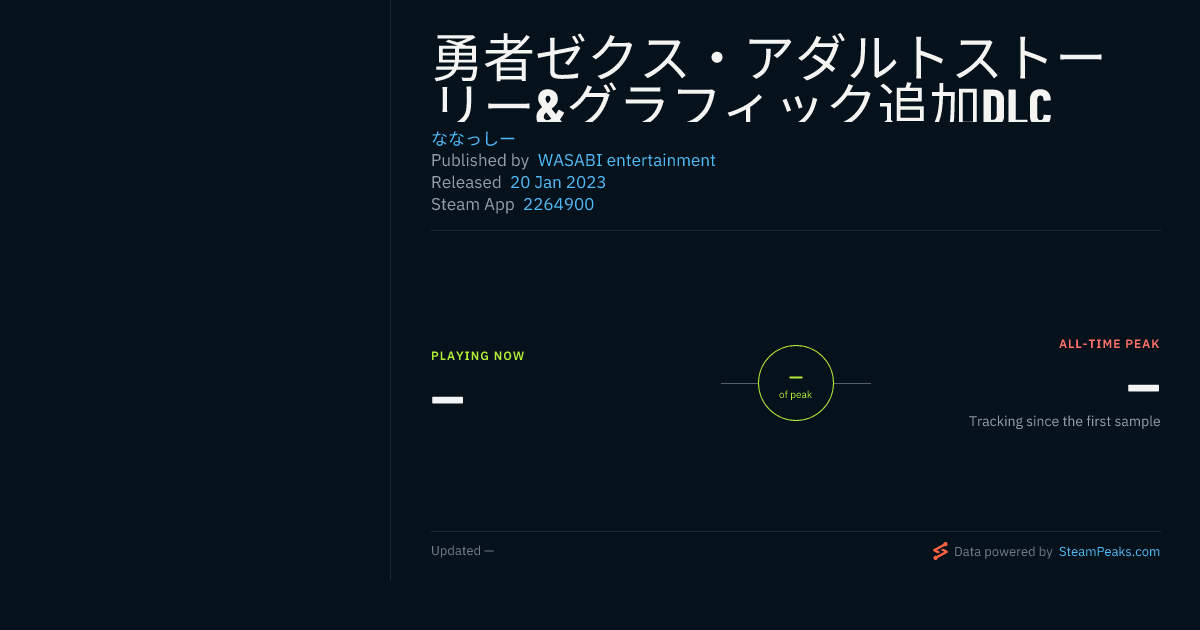Open the WASABI entertainment publisher link

pyautogui.click(x=627, y=160)
